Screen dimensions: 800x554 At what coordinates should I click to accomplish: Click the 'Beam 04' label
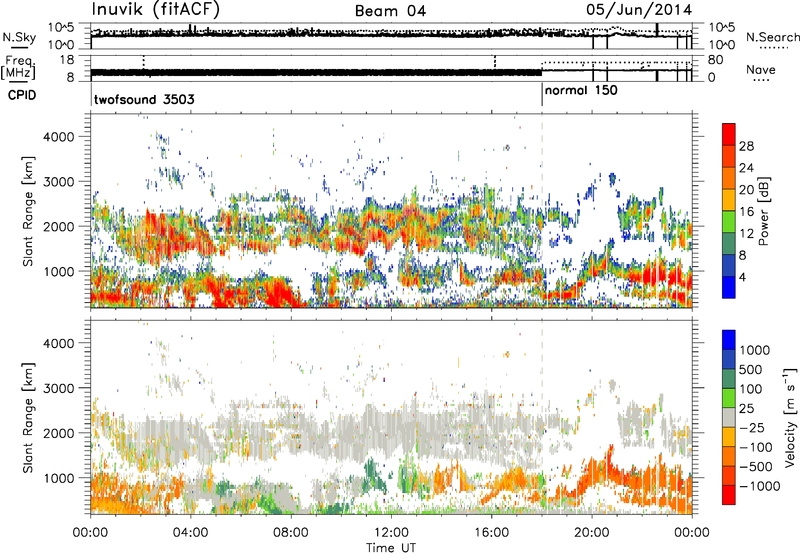tap(390, 11)
